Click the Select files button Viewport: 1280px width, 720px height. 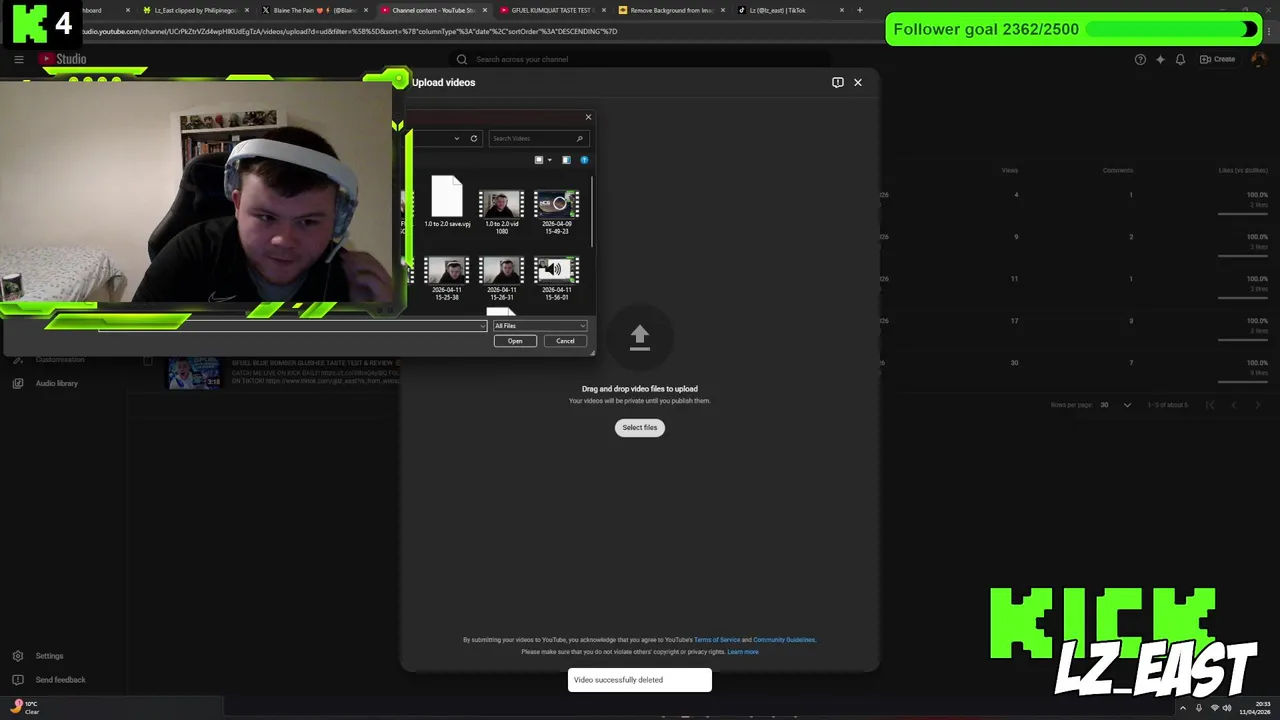(640, 428)
